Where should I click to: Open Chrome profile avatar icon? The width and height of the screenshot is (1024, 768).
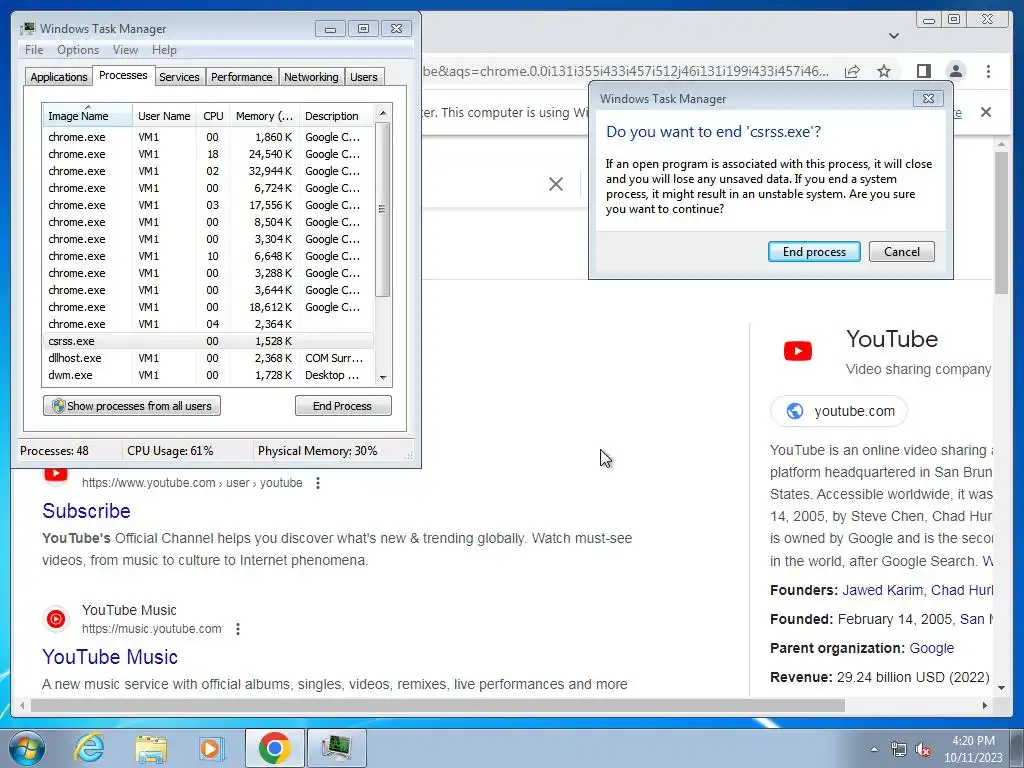coord(955,71)
